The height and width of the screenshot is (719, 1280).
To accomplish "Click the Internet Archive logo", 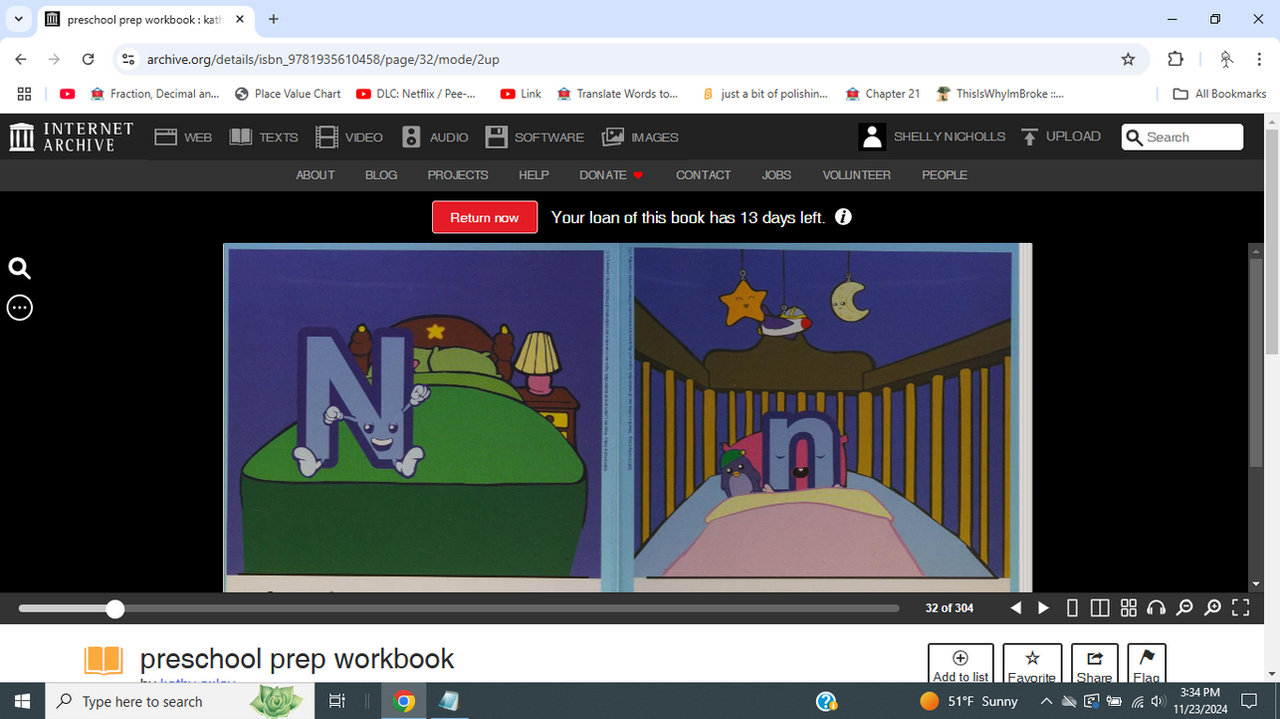I will [x=71, y=137].
